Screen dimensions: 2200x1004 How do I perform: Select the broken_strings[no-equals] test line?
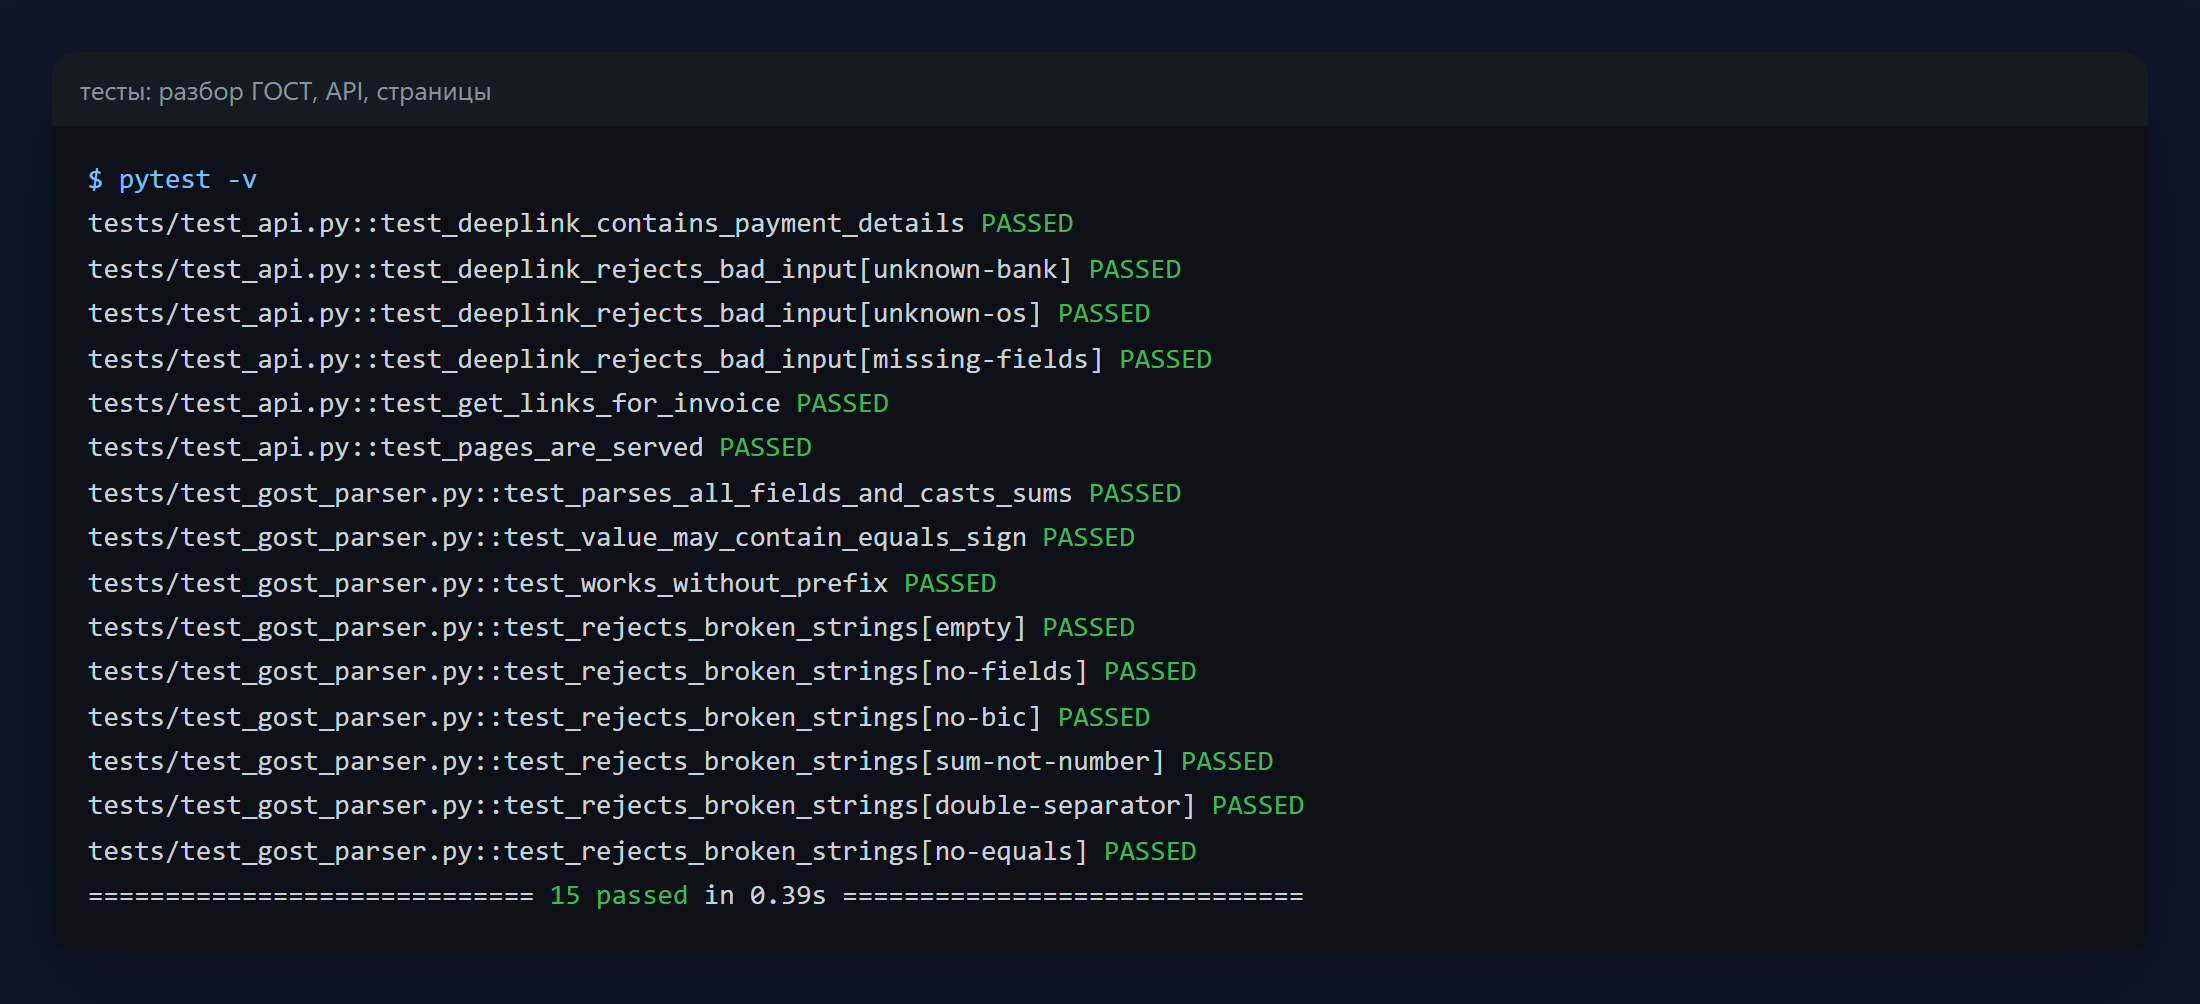coord(642,851)
